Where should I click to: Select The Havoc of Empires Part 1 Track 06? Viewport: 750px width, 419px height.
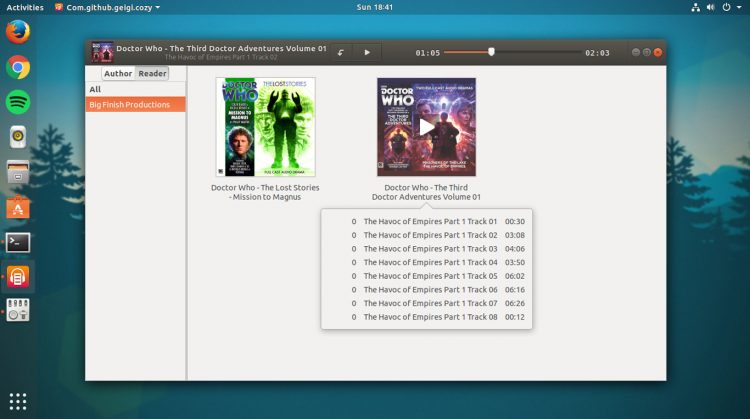tap(426, 289)
